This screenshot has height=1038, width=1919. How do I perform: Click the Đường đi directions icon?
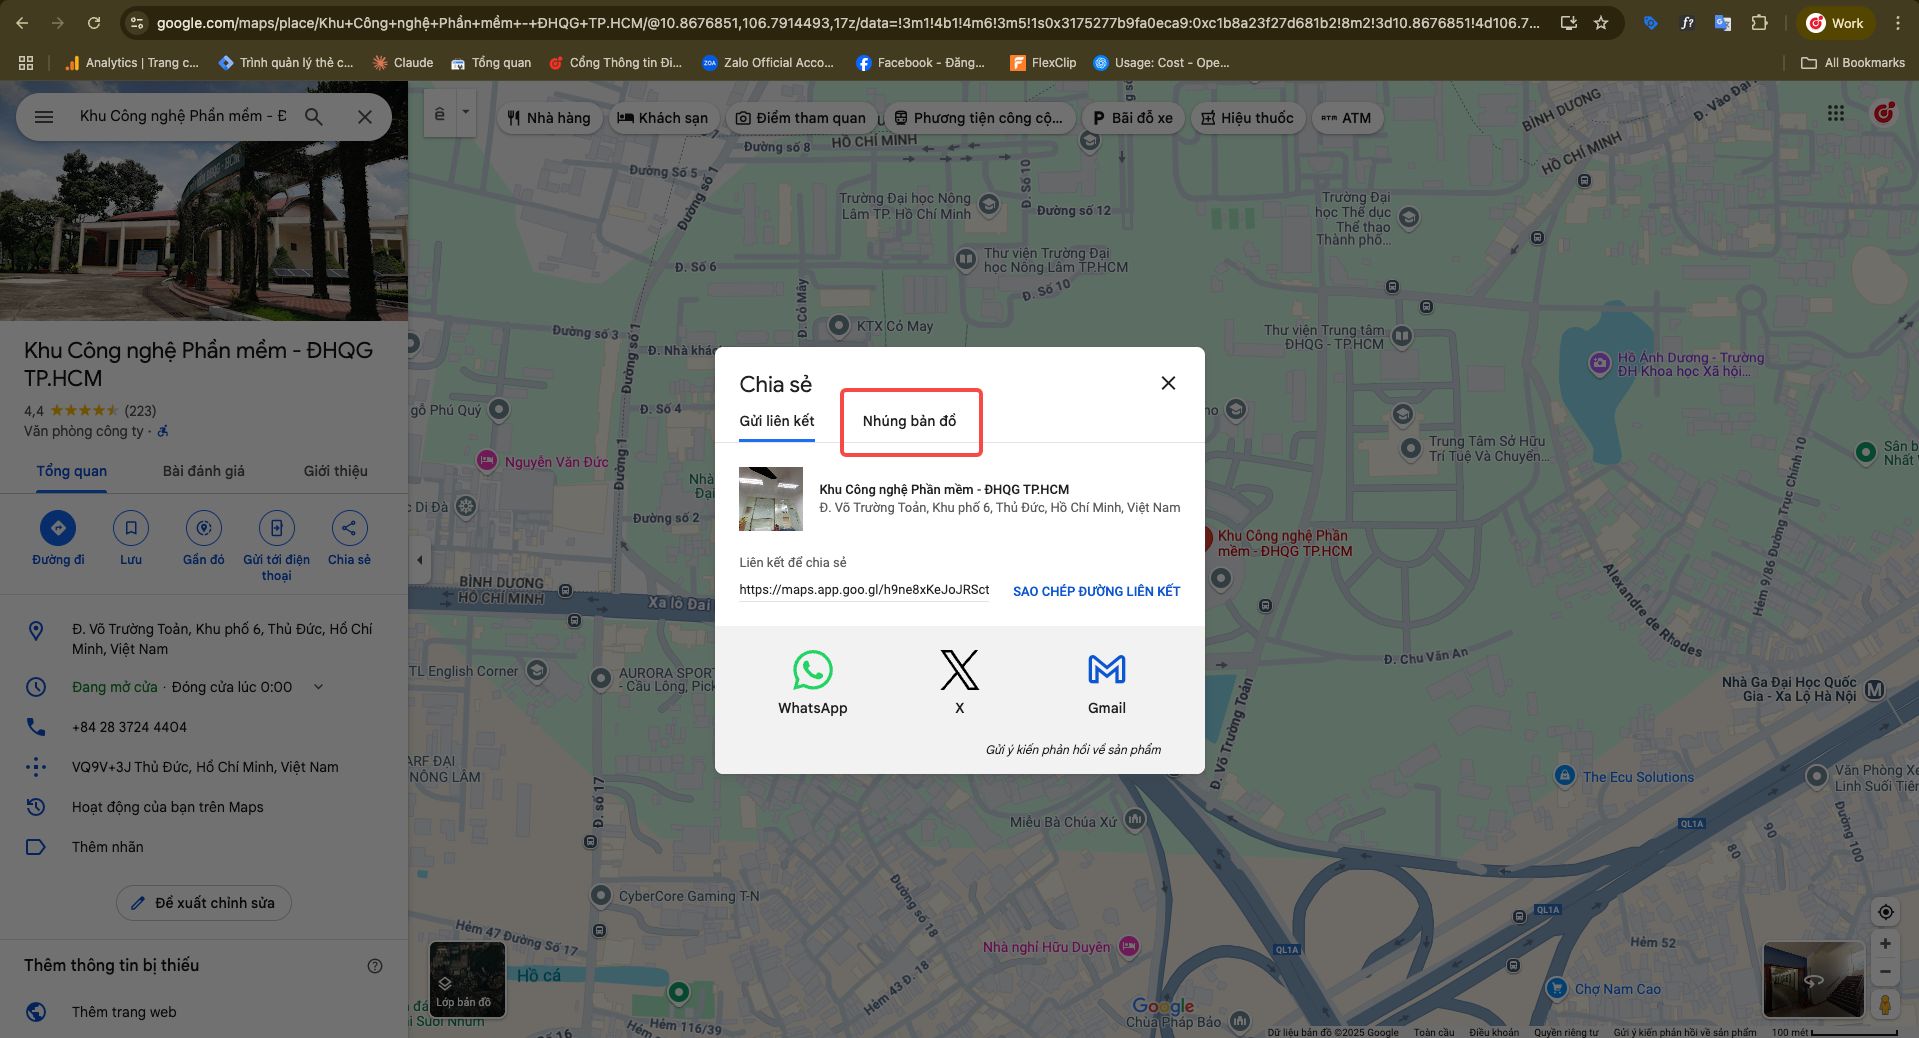(58, 529)
